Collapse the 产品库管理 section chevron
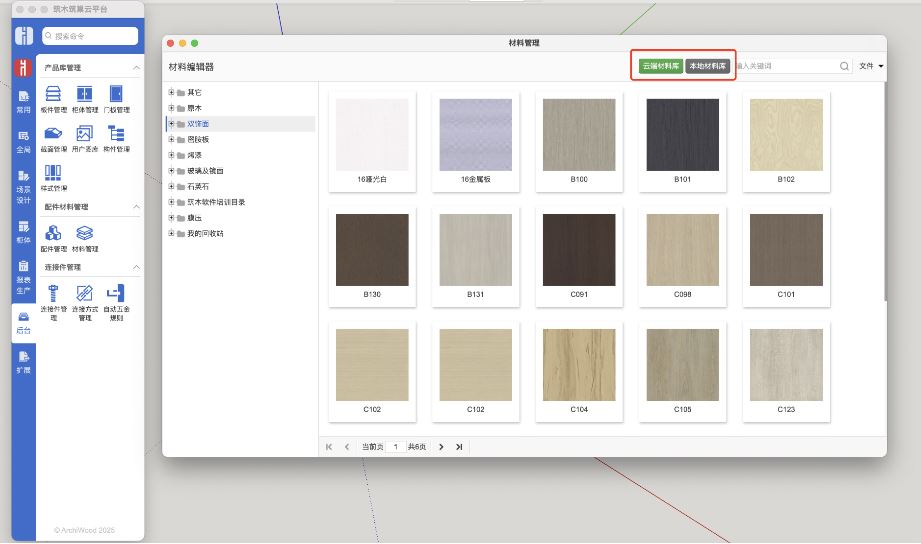The width and height of the screenshot is (921, 544). point(136,68)
